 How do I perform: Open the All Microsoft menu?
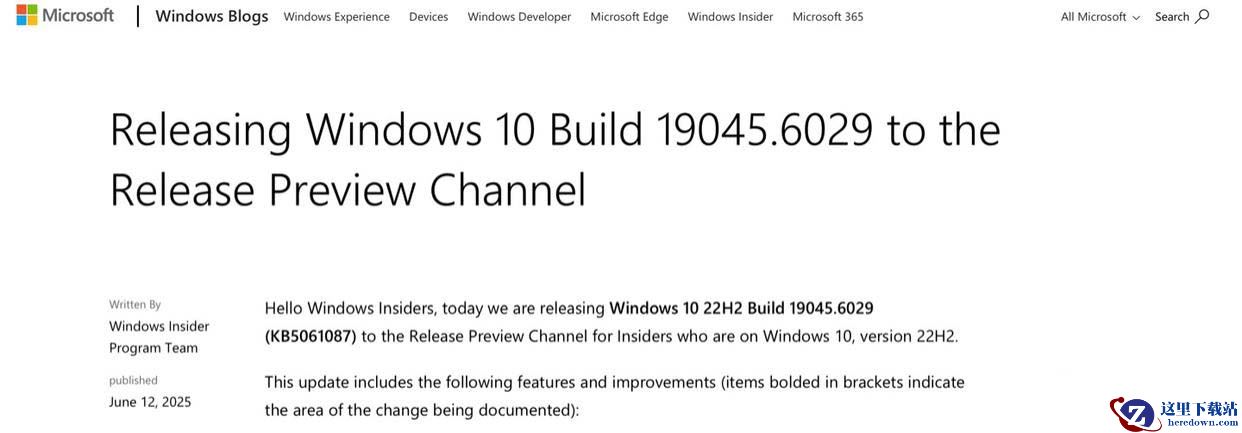[1100, 16]
